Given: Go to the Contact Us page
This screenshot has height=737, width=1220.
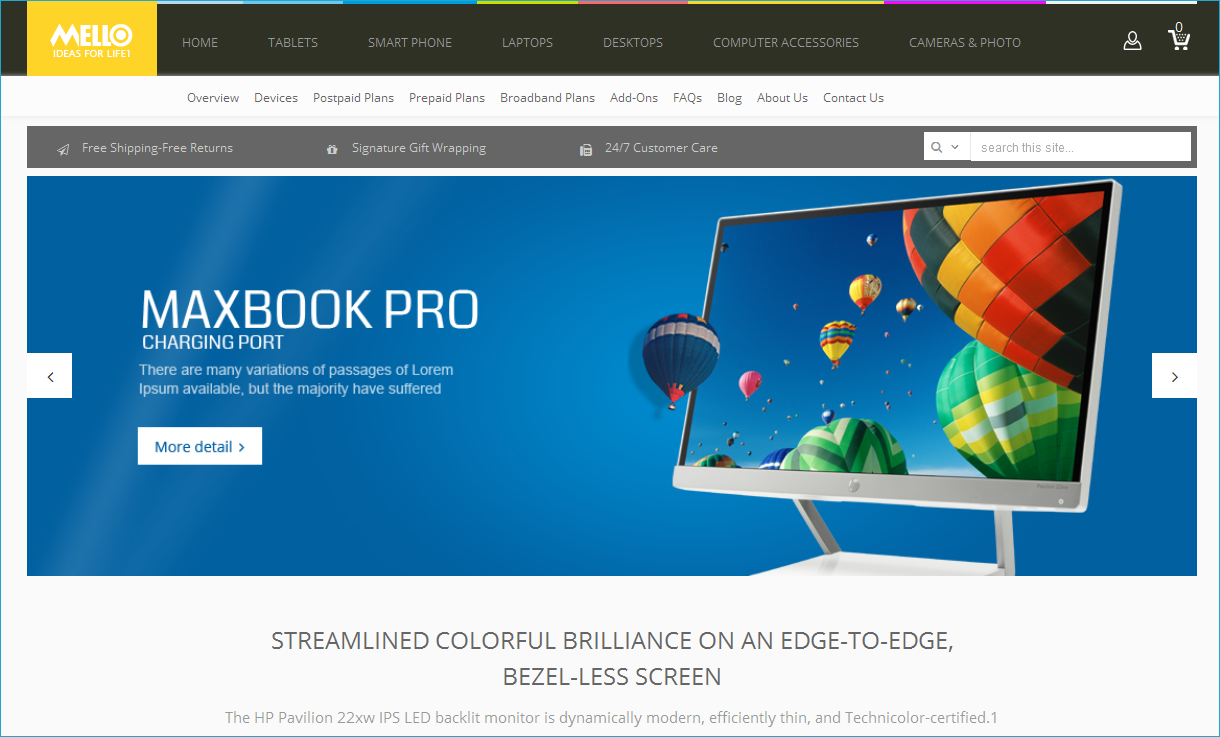Looking at the screenshot, I should click(853, 98).
